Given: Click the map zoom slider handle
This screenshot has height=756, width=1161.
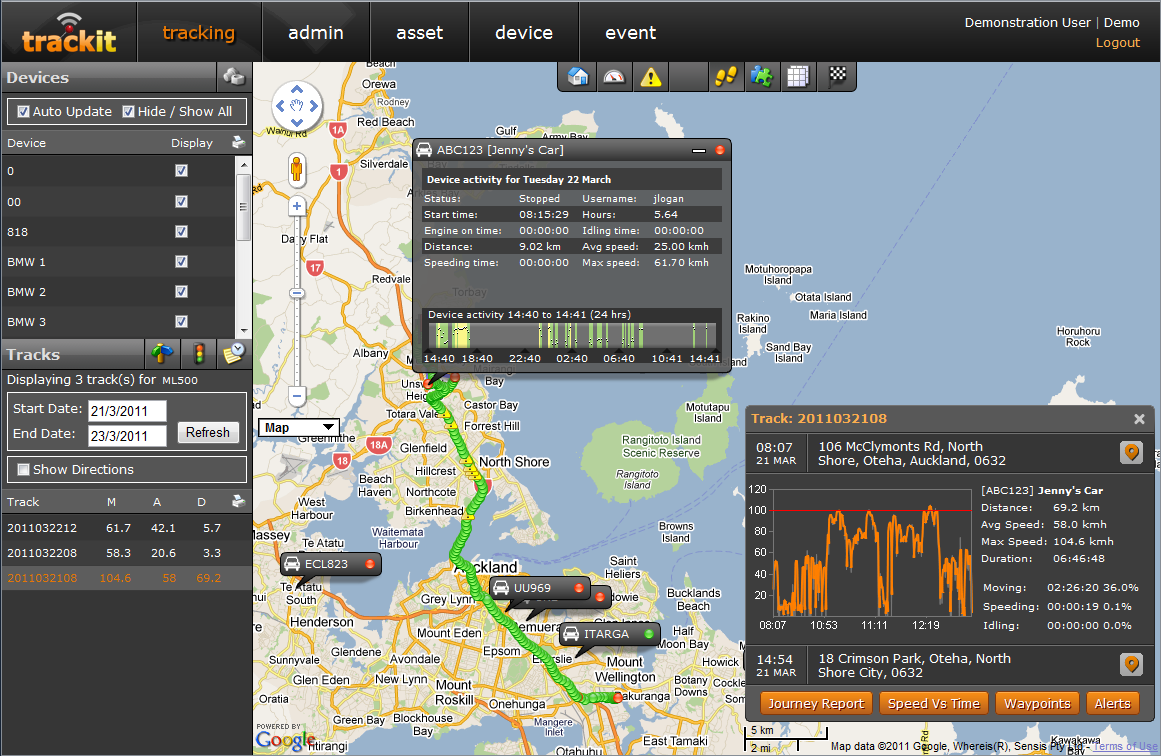Looking at the screenshot, I should click(297, 293).
